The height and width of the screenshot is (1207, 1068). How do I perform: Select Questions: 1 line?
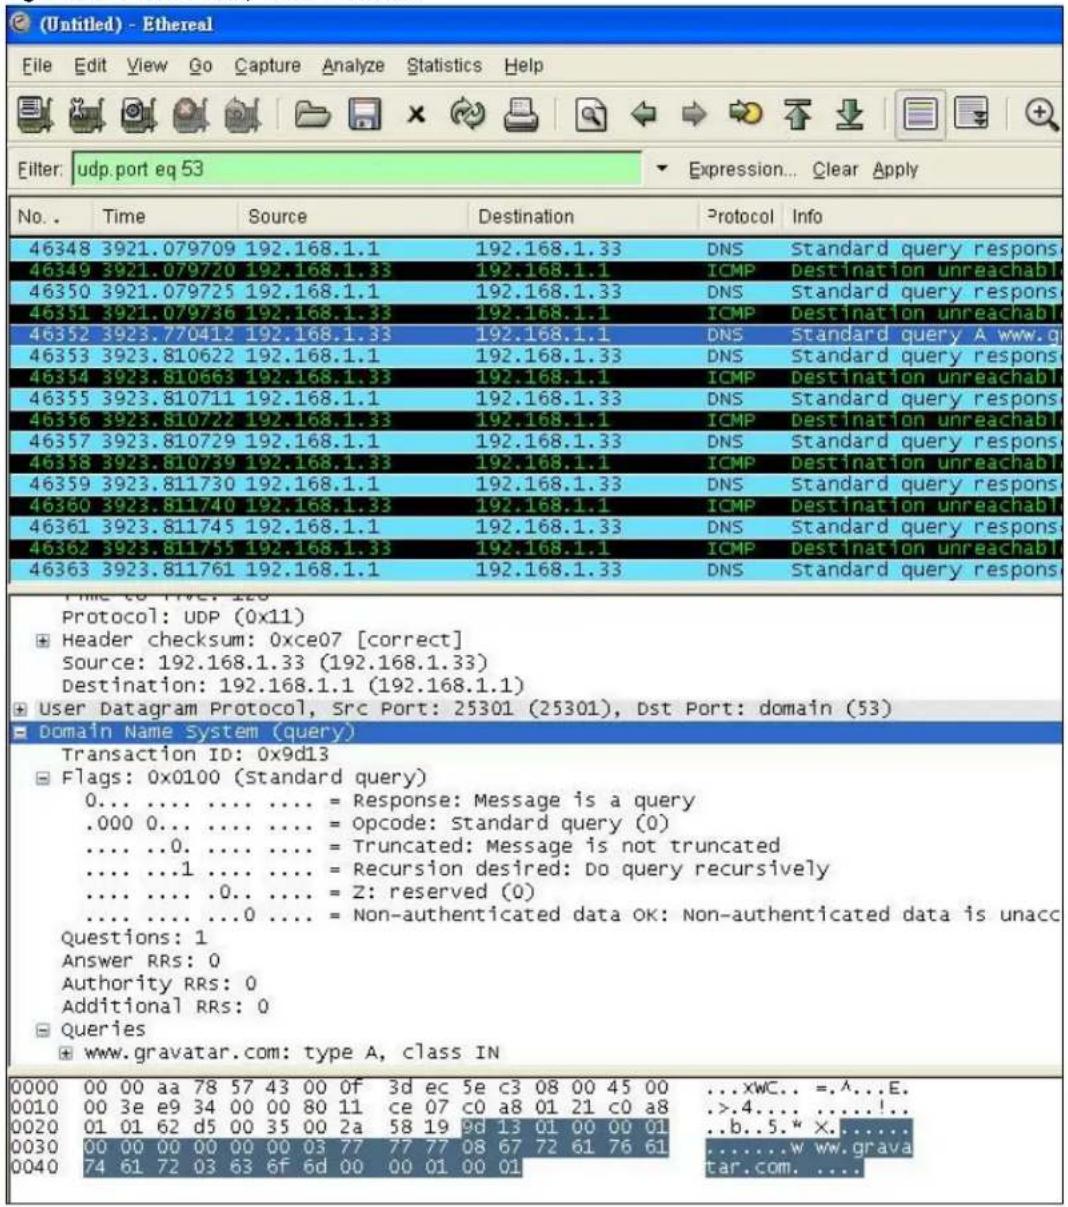coord(134,937)
